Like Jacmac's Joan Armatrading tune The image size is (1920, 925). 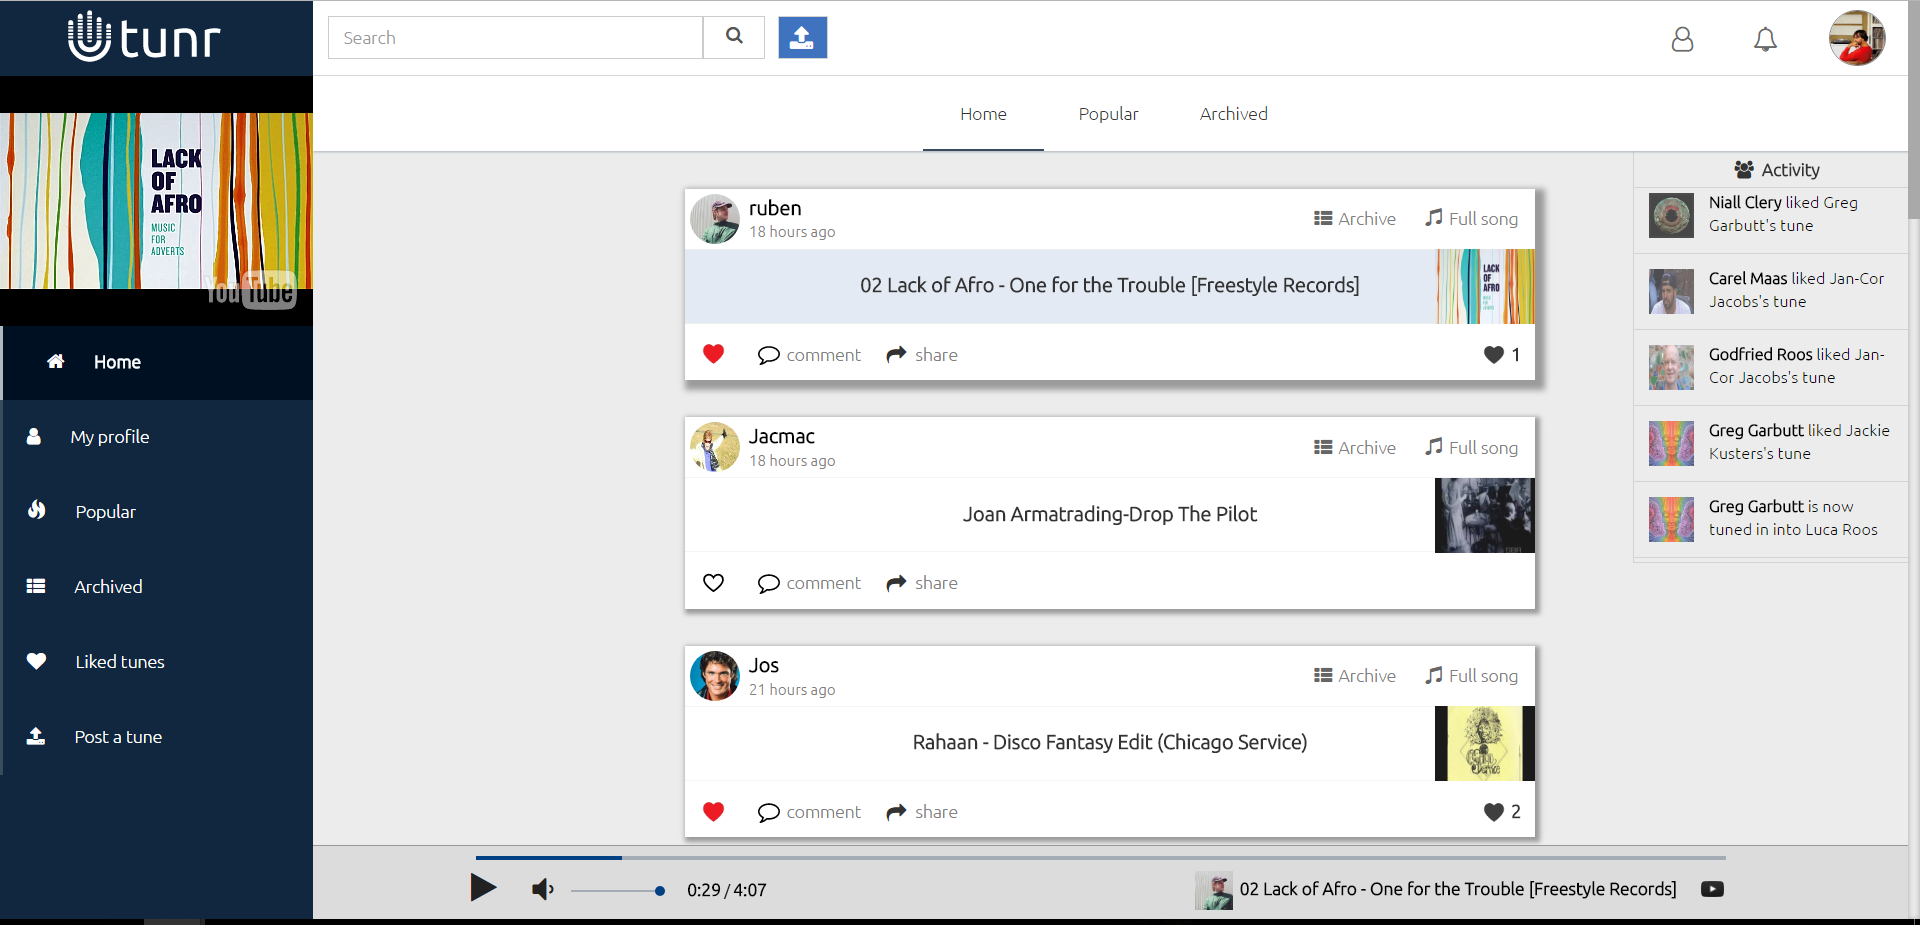(x=713, y=583)
